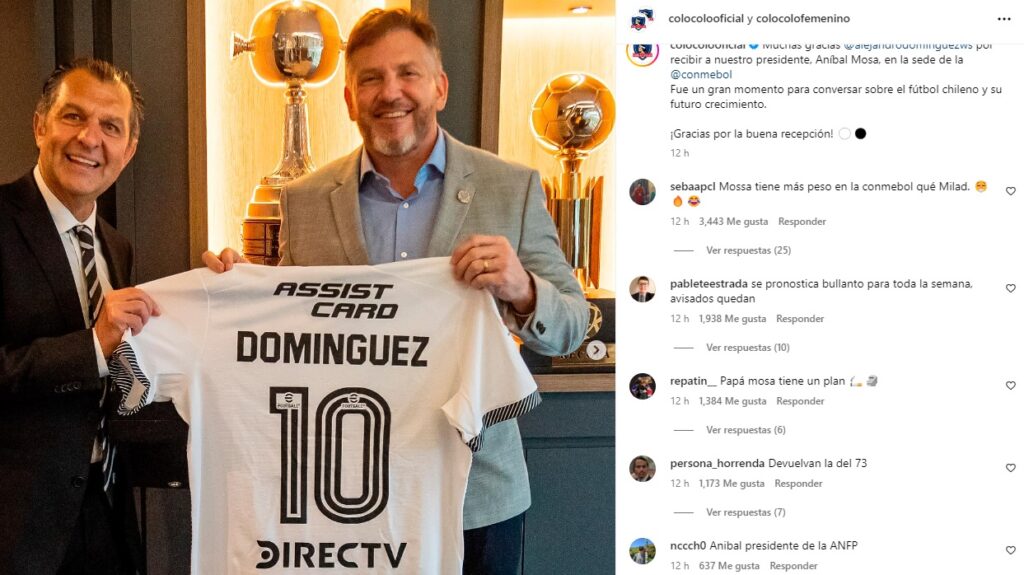
Task: Like nccch0's comment with heart icon
Action: (x=1010, y=550)
